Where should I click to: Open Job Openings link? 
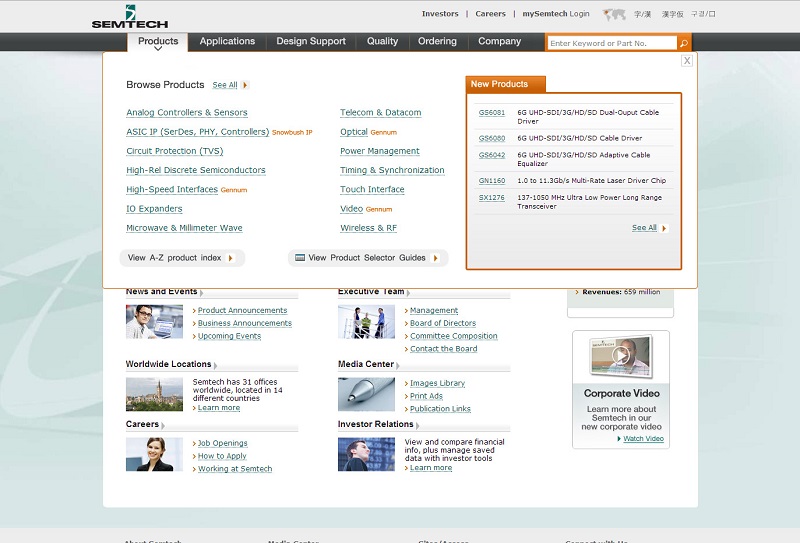[222, 443]
